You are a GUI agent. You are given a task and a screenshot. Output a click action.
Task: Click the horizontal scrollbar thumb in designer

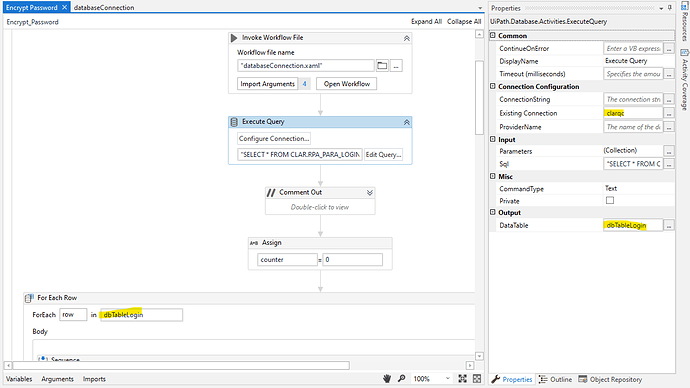181,365
